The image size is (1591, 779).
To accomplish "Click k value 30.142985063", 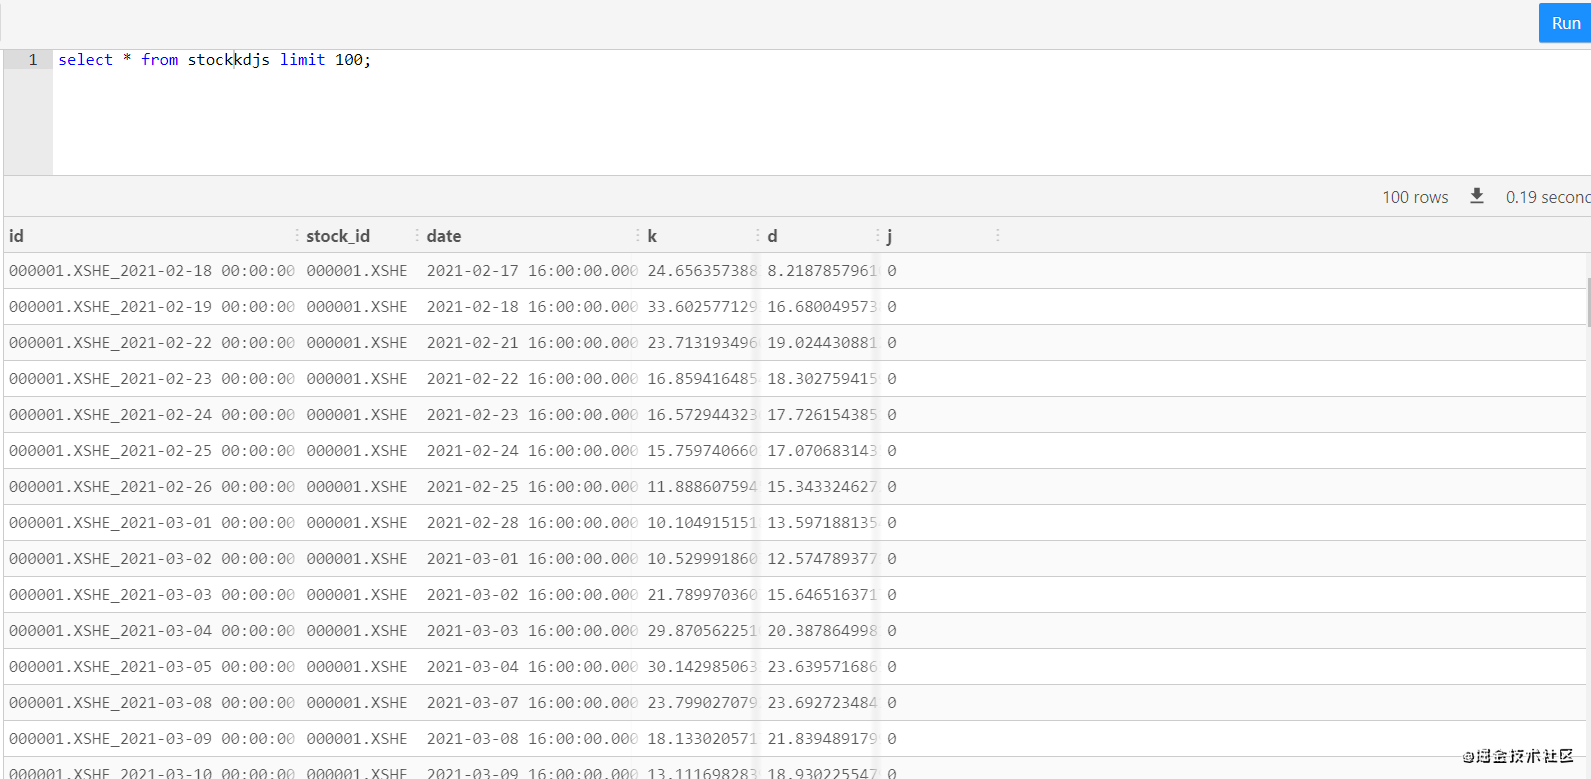I will [x=702, y=667].
